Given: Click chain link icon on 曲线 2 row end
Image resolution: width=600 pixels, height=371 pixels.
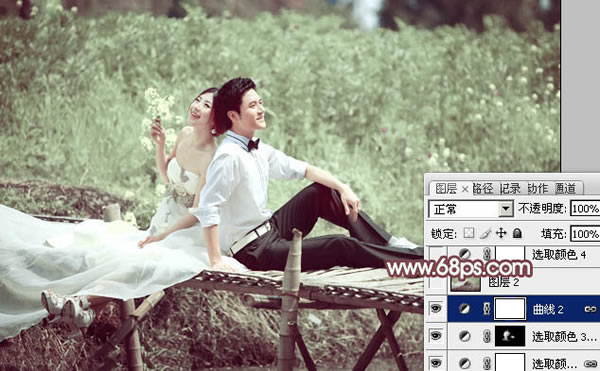Looking at the screenshot, I should [x=591, y=309].
